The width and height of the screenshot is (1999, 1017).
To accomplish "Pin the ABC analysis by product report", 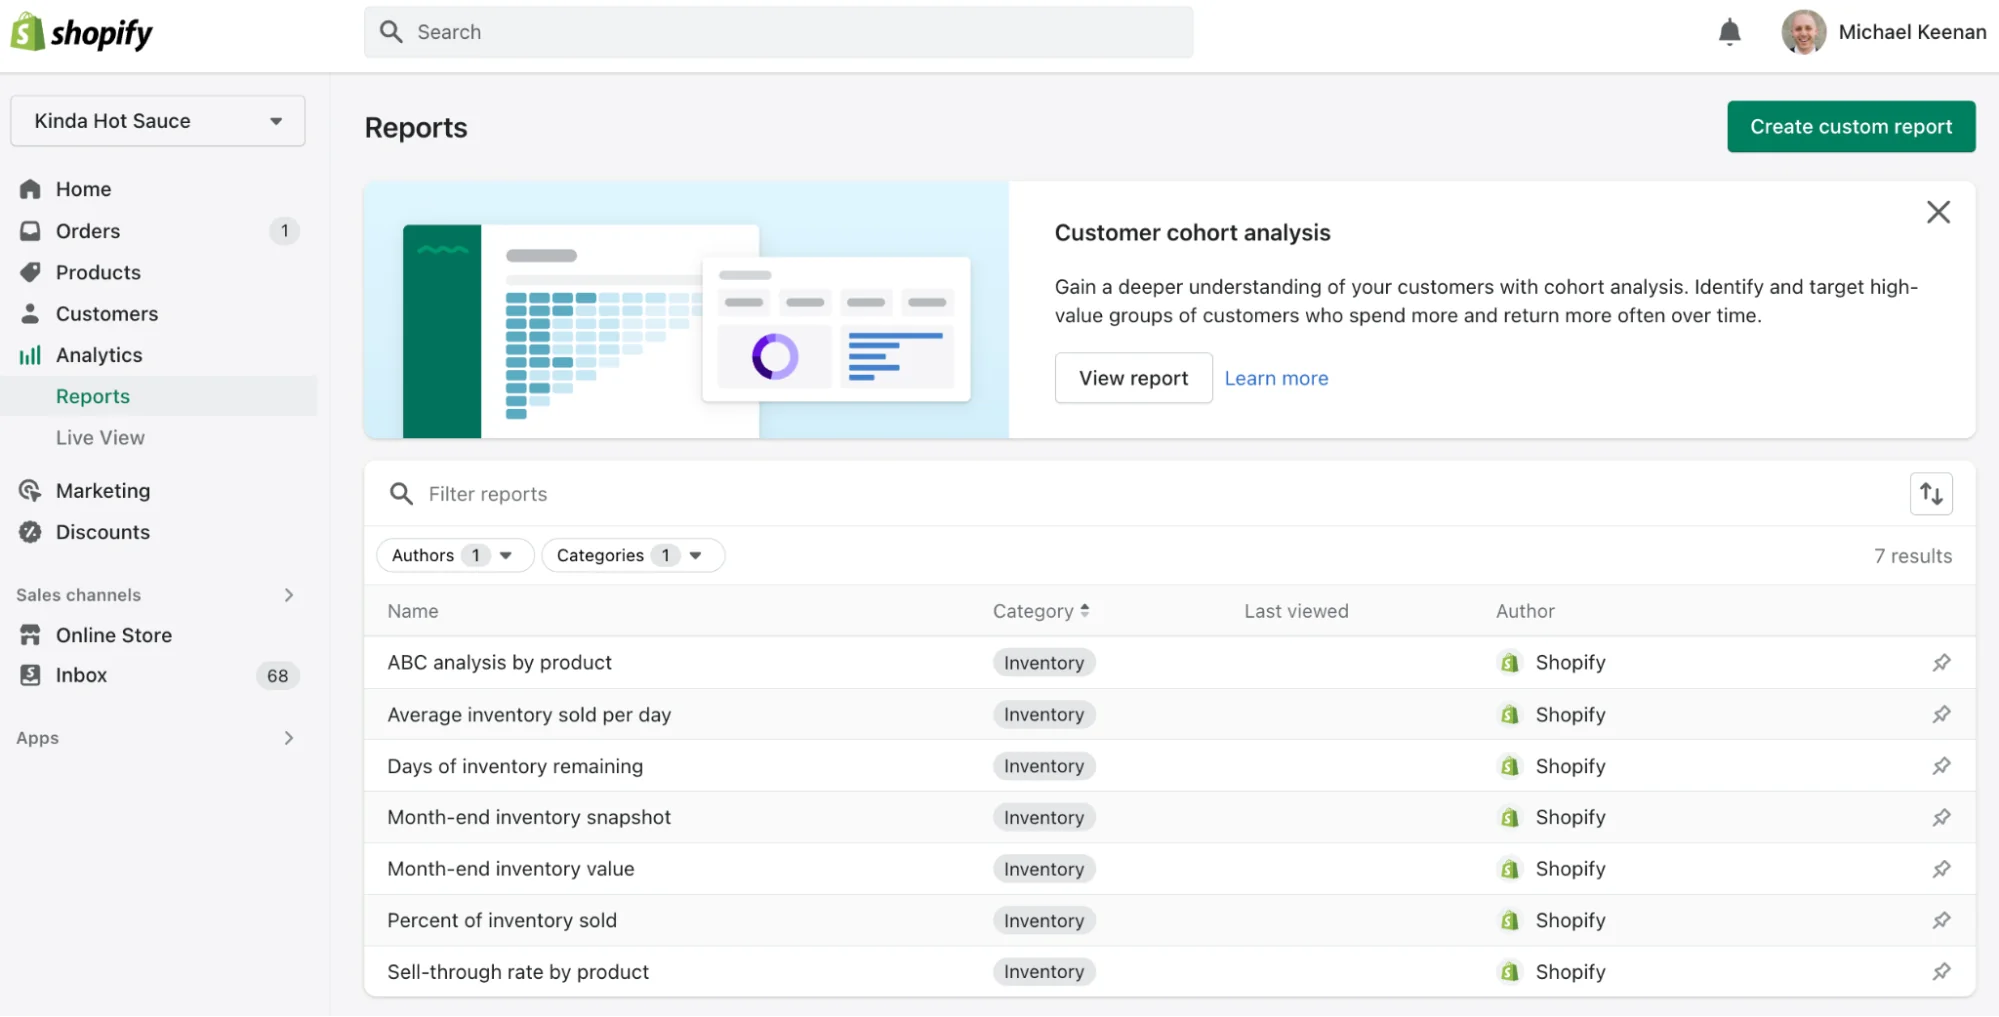I will point(1942,662).
